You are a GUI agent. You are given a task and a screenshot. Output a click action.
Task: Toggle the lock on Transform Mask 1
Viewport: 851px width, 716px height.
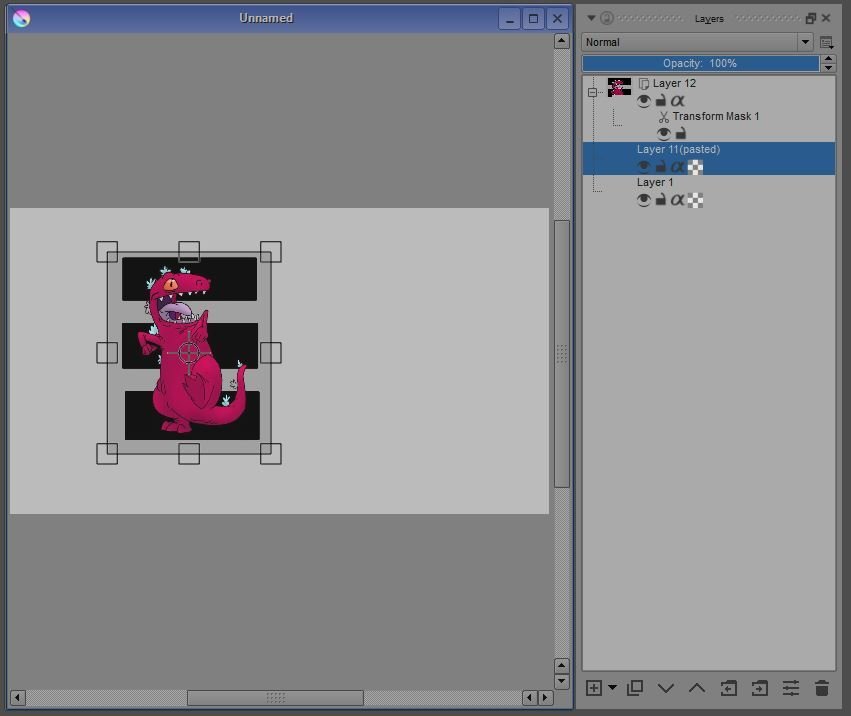pos(681,133)
